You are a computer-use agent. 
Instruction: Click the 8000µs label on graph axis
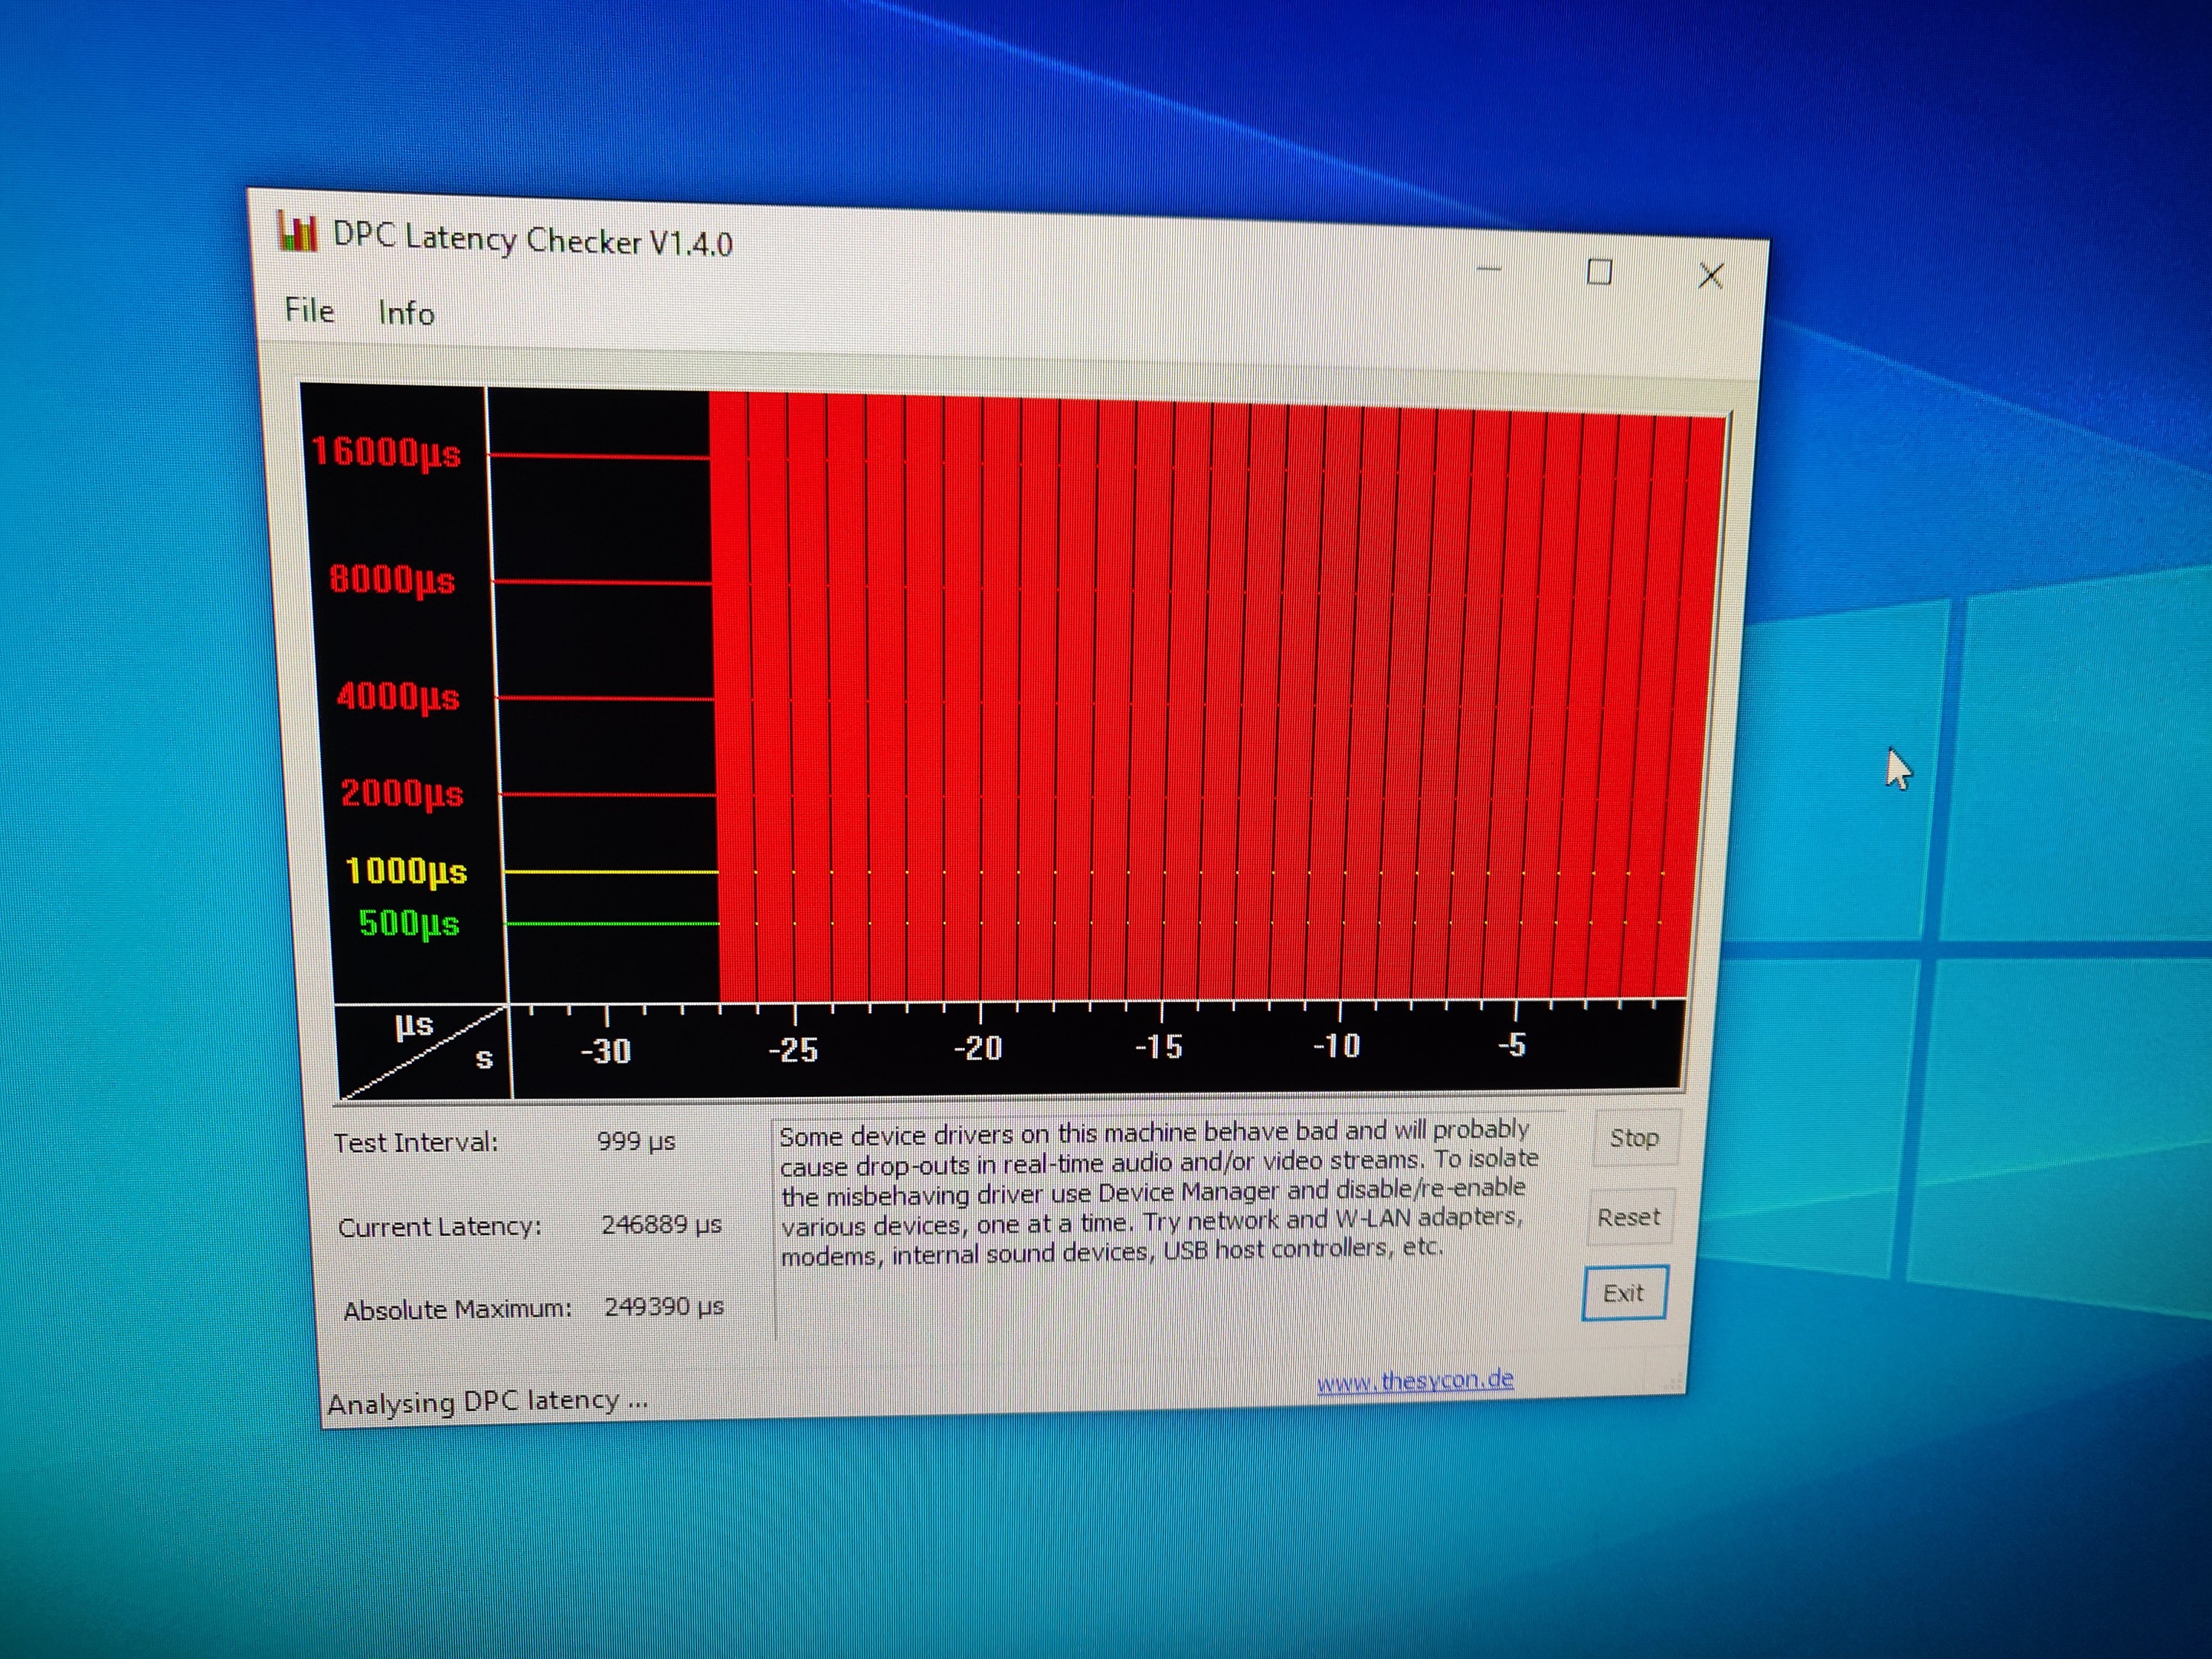[392, 579]
